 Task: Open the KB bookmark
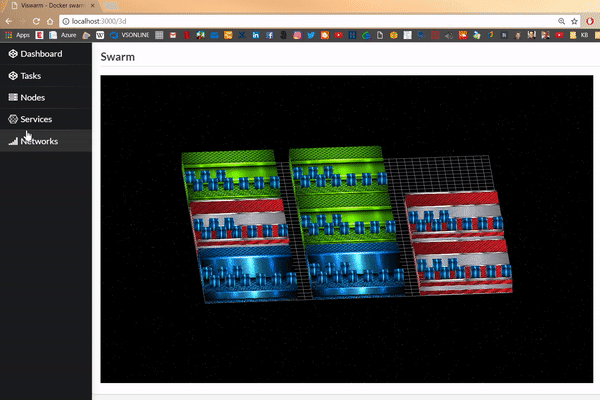(x=580, y=35)
